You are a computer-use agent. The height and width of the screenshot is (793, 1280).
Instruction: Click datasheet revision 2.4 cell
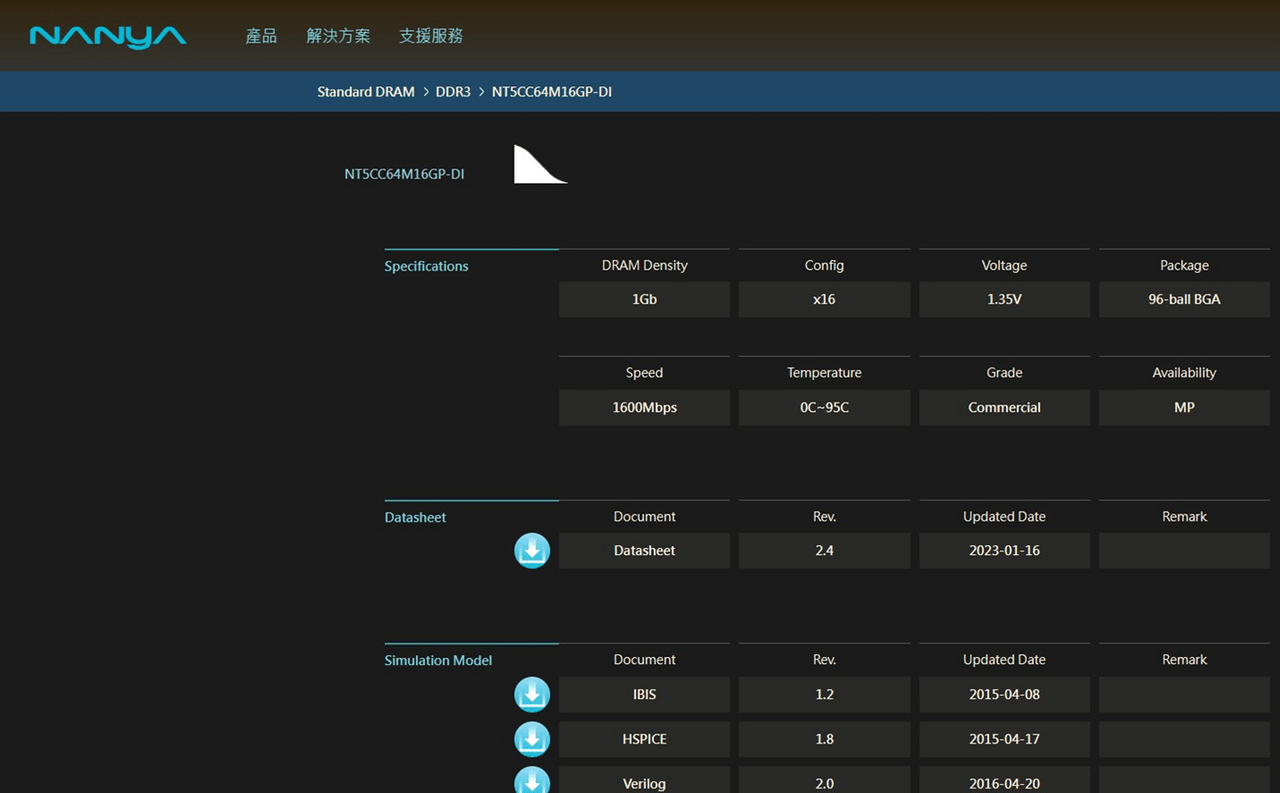[x=824, y=551]
